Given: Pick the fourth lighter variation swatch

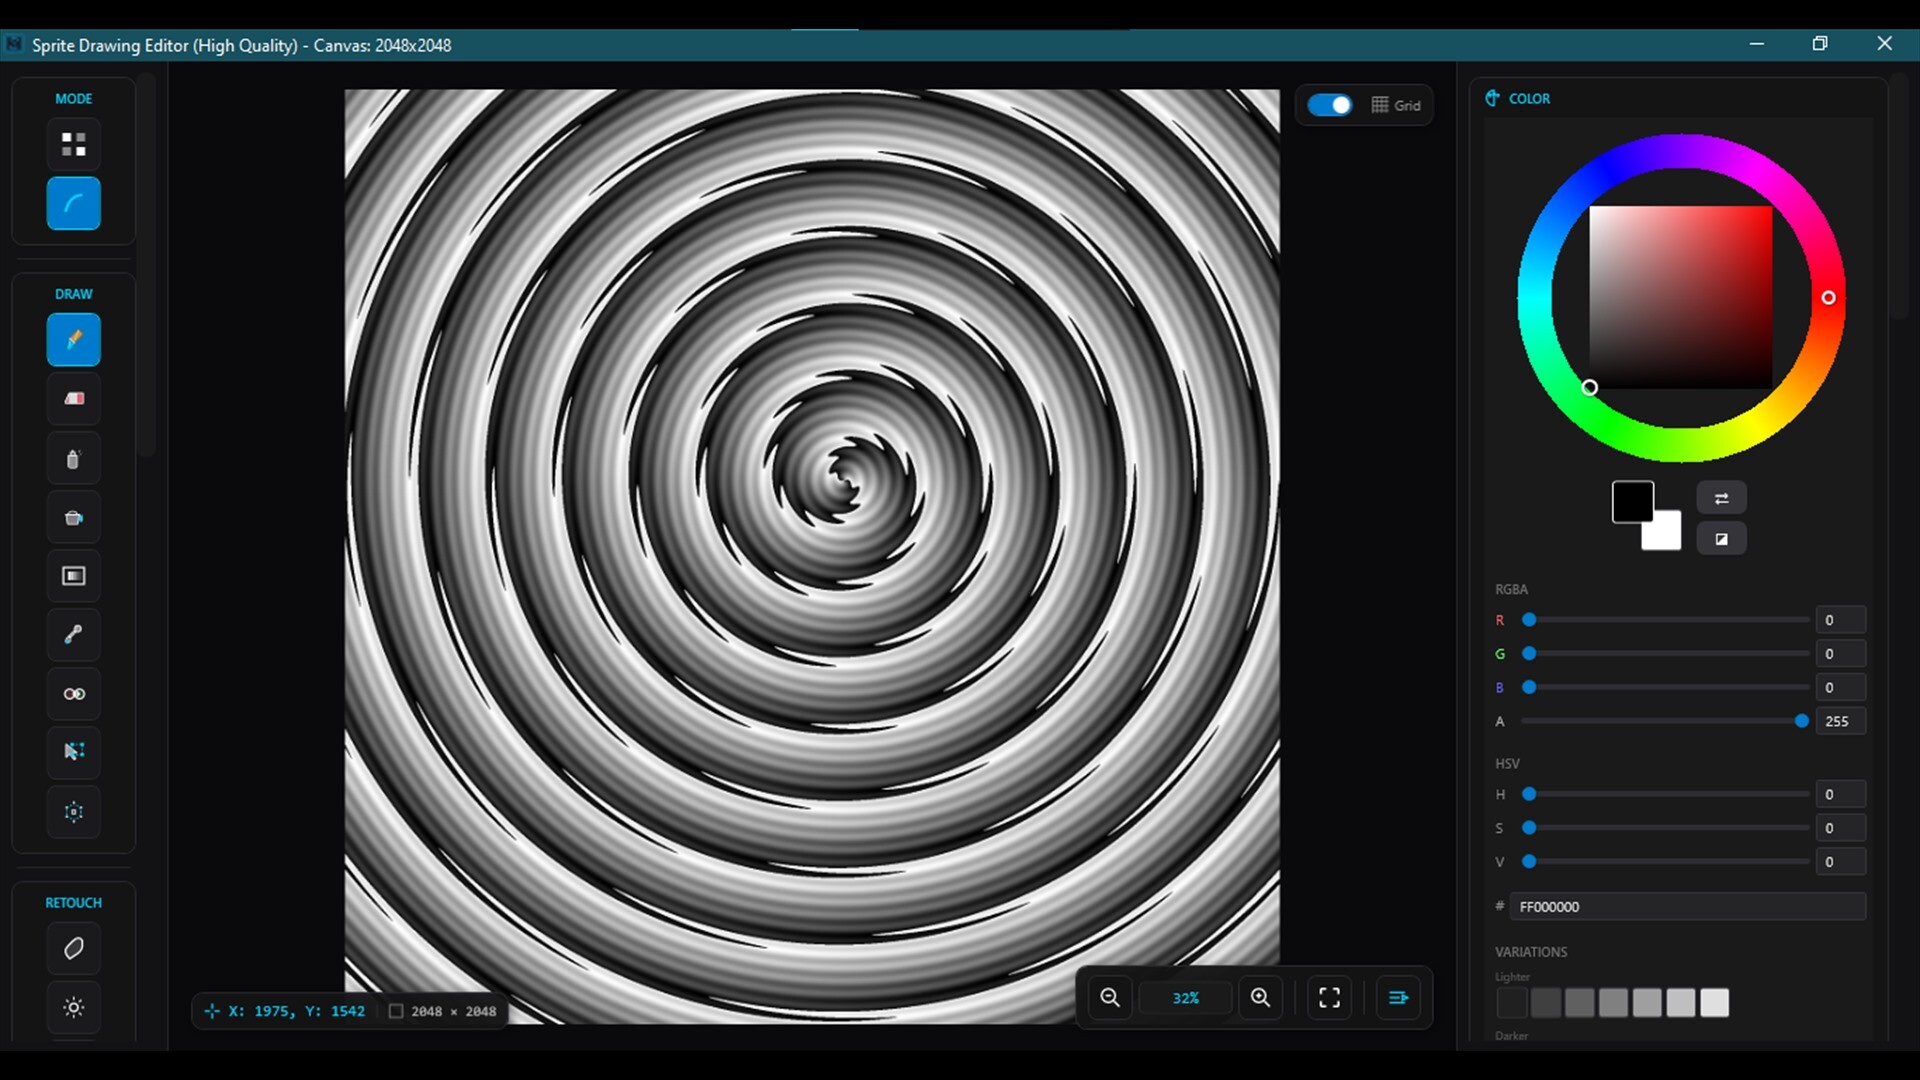Looking at the screenshot, I should coord(1613,1003).
